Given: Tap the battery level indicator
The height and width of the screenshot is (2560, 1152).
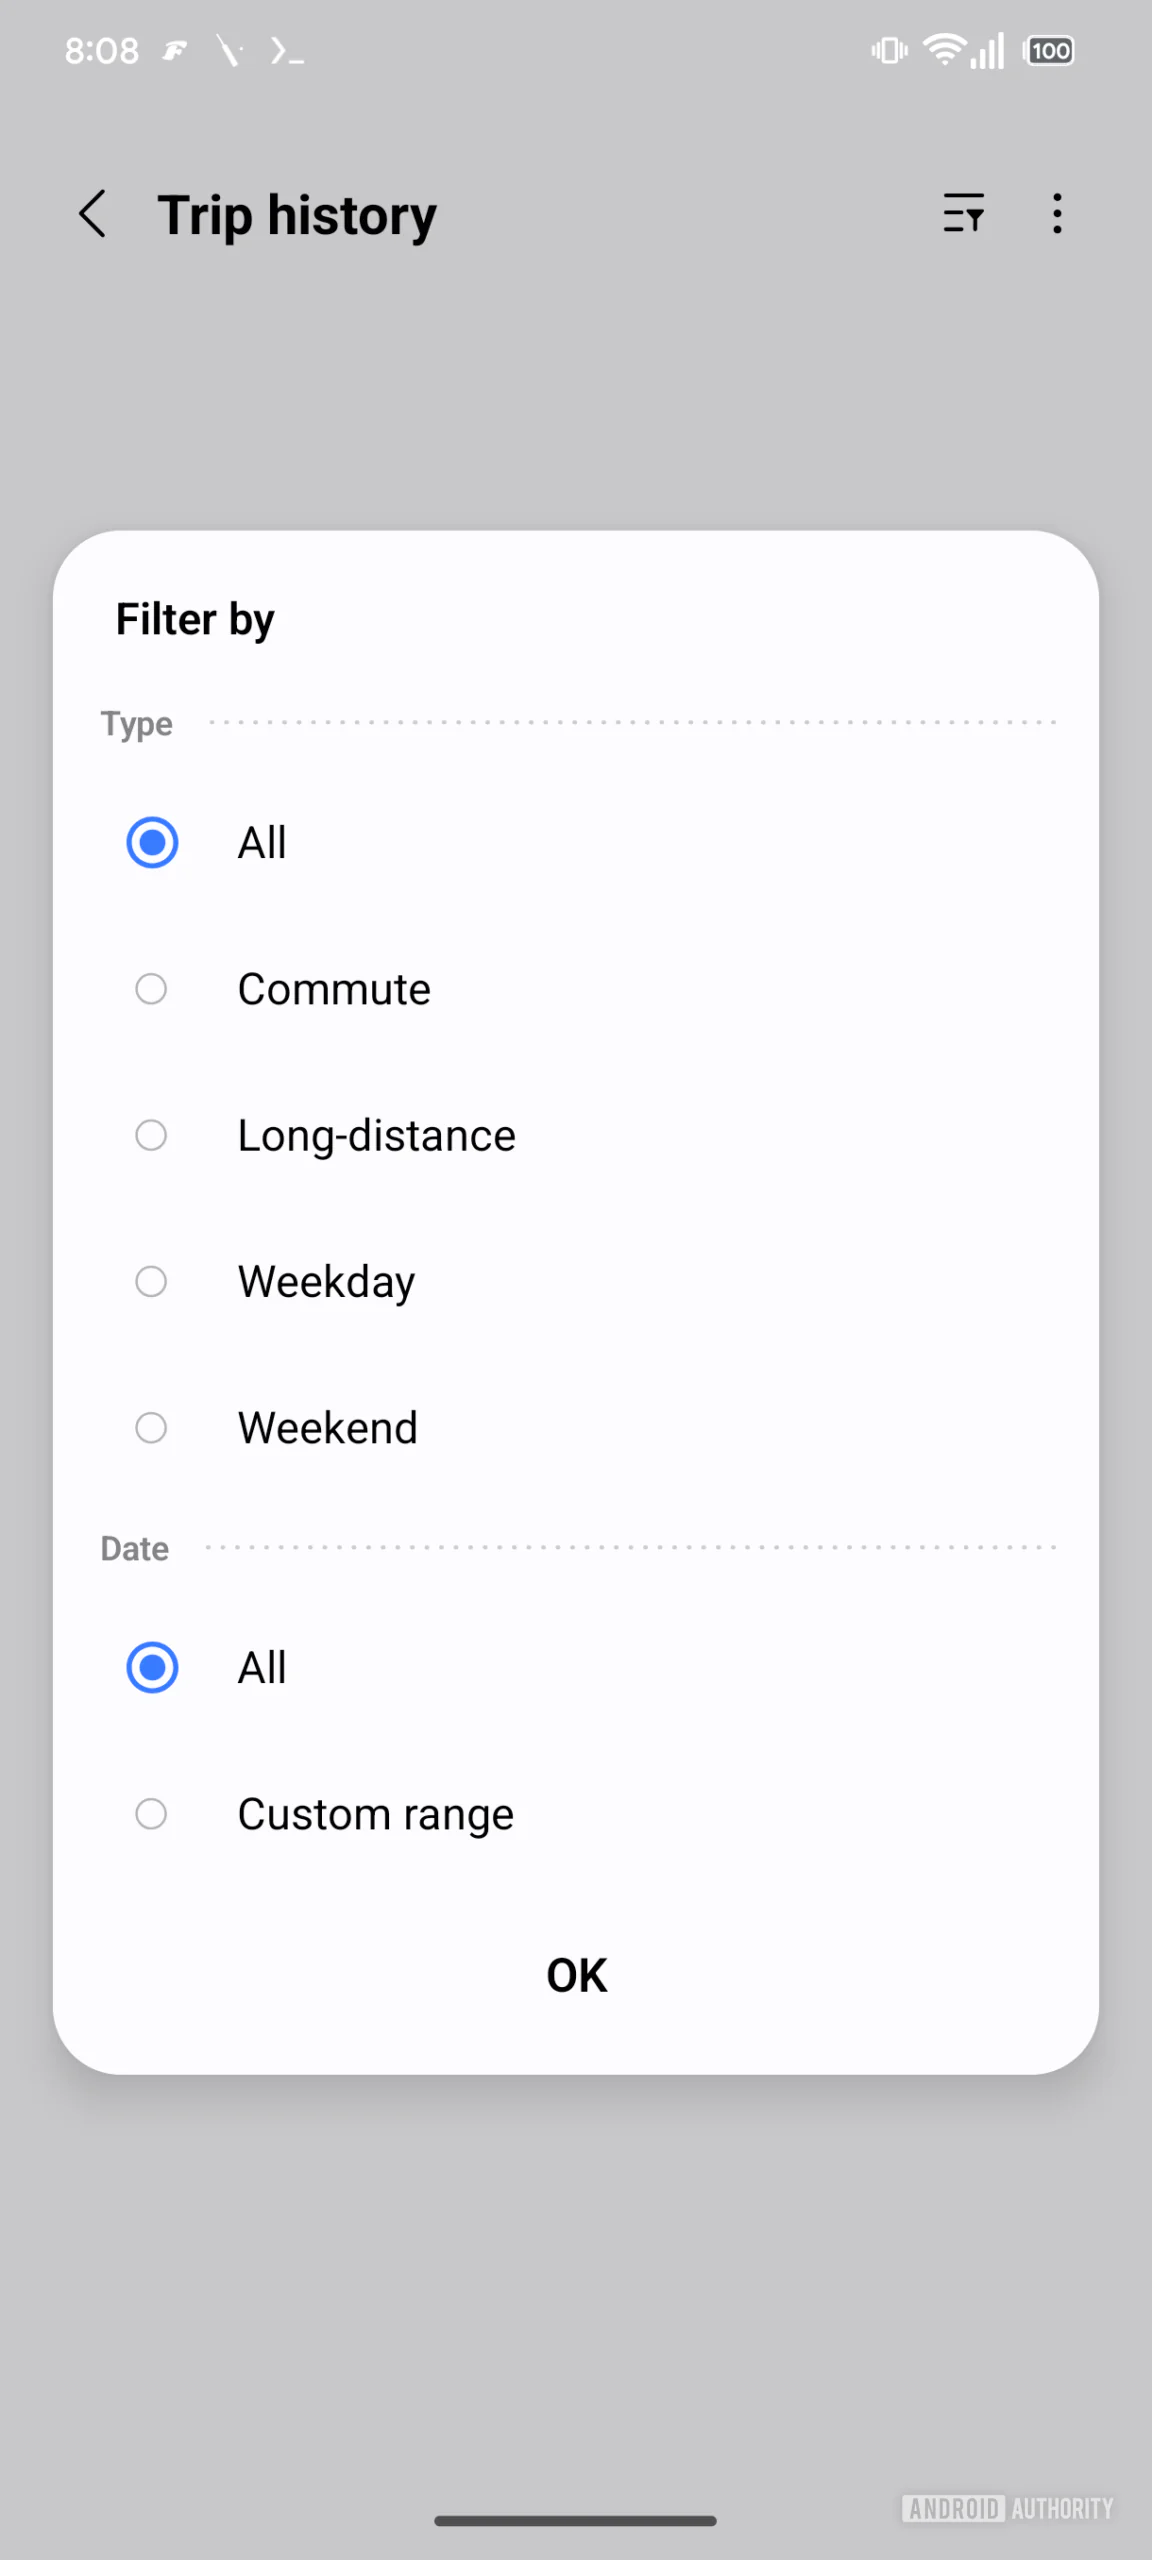Looking at the screenshot, I should [x=1049, y=50].
